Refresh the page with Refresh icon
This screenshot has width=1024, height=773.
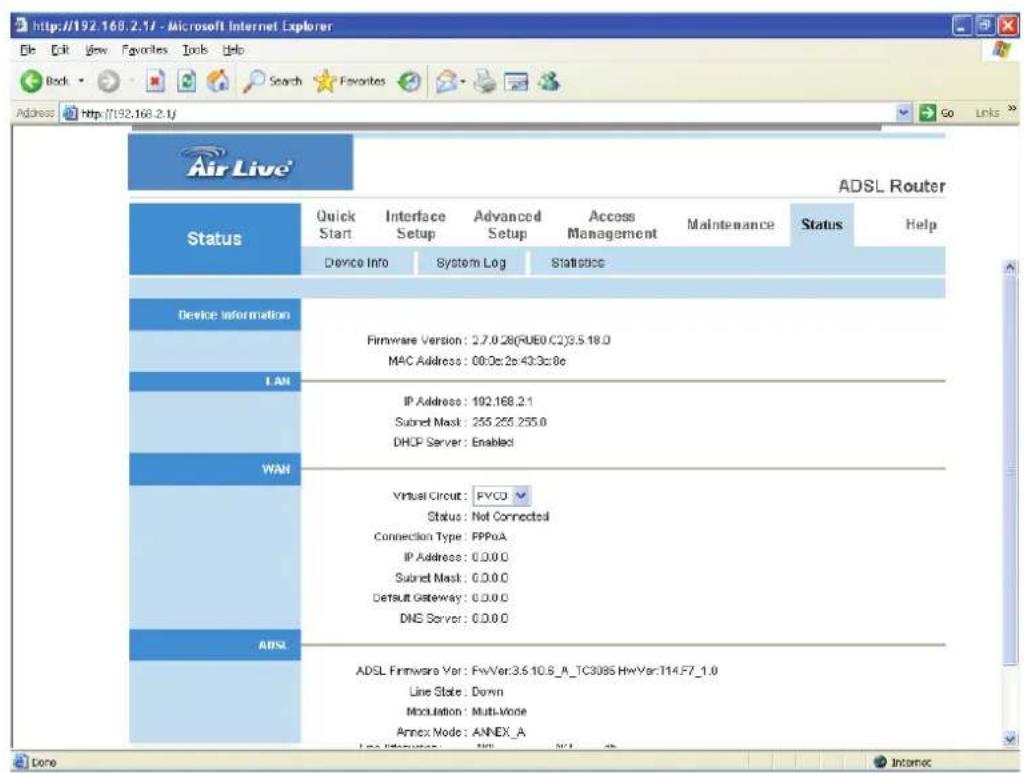coord(187,82)
